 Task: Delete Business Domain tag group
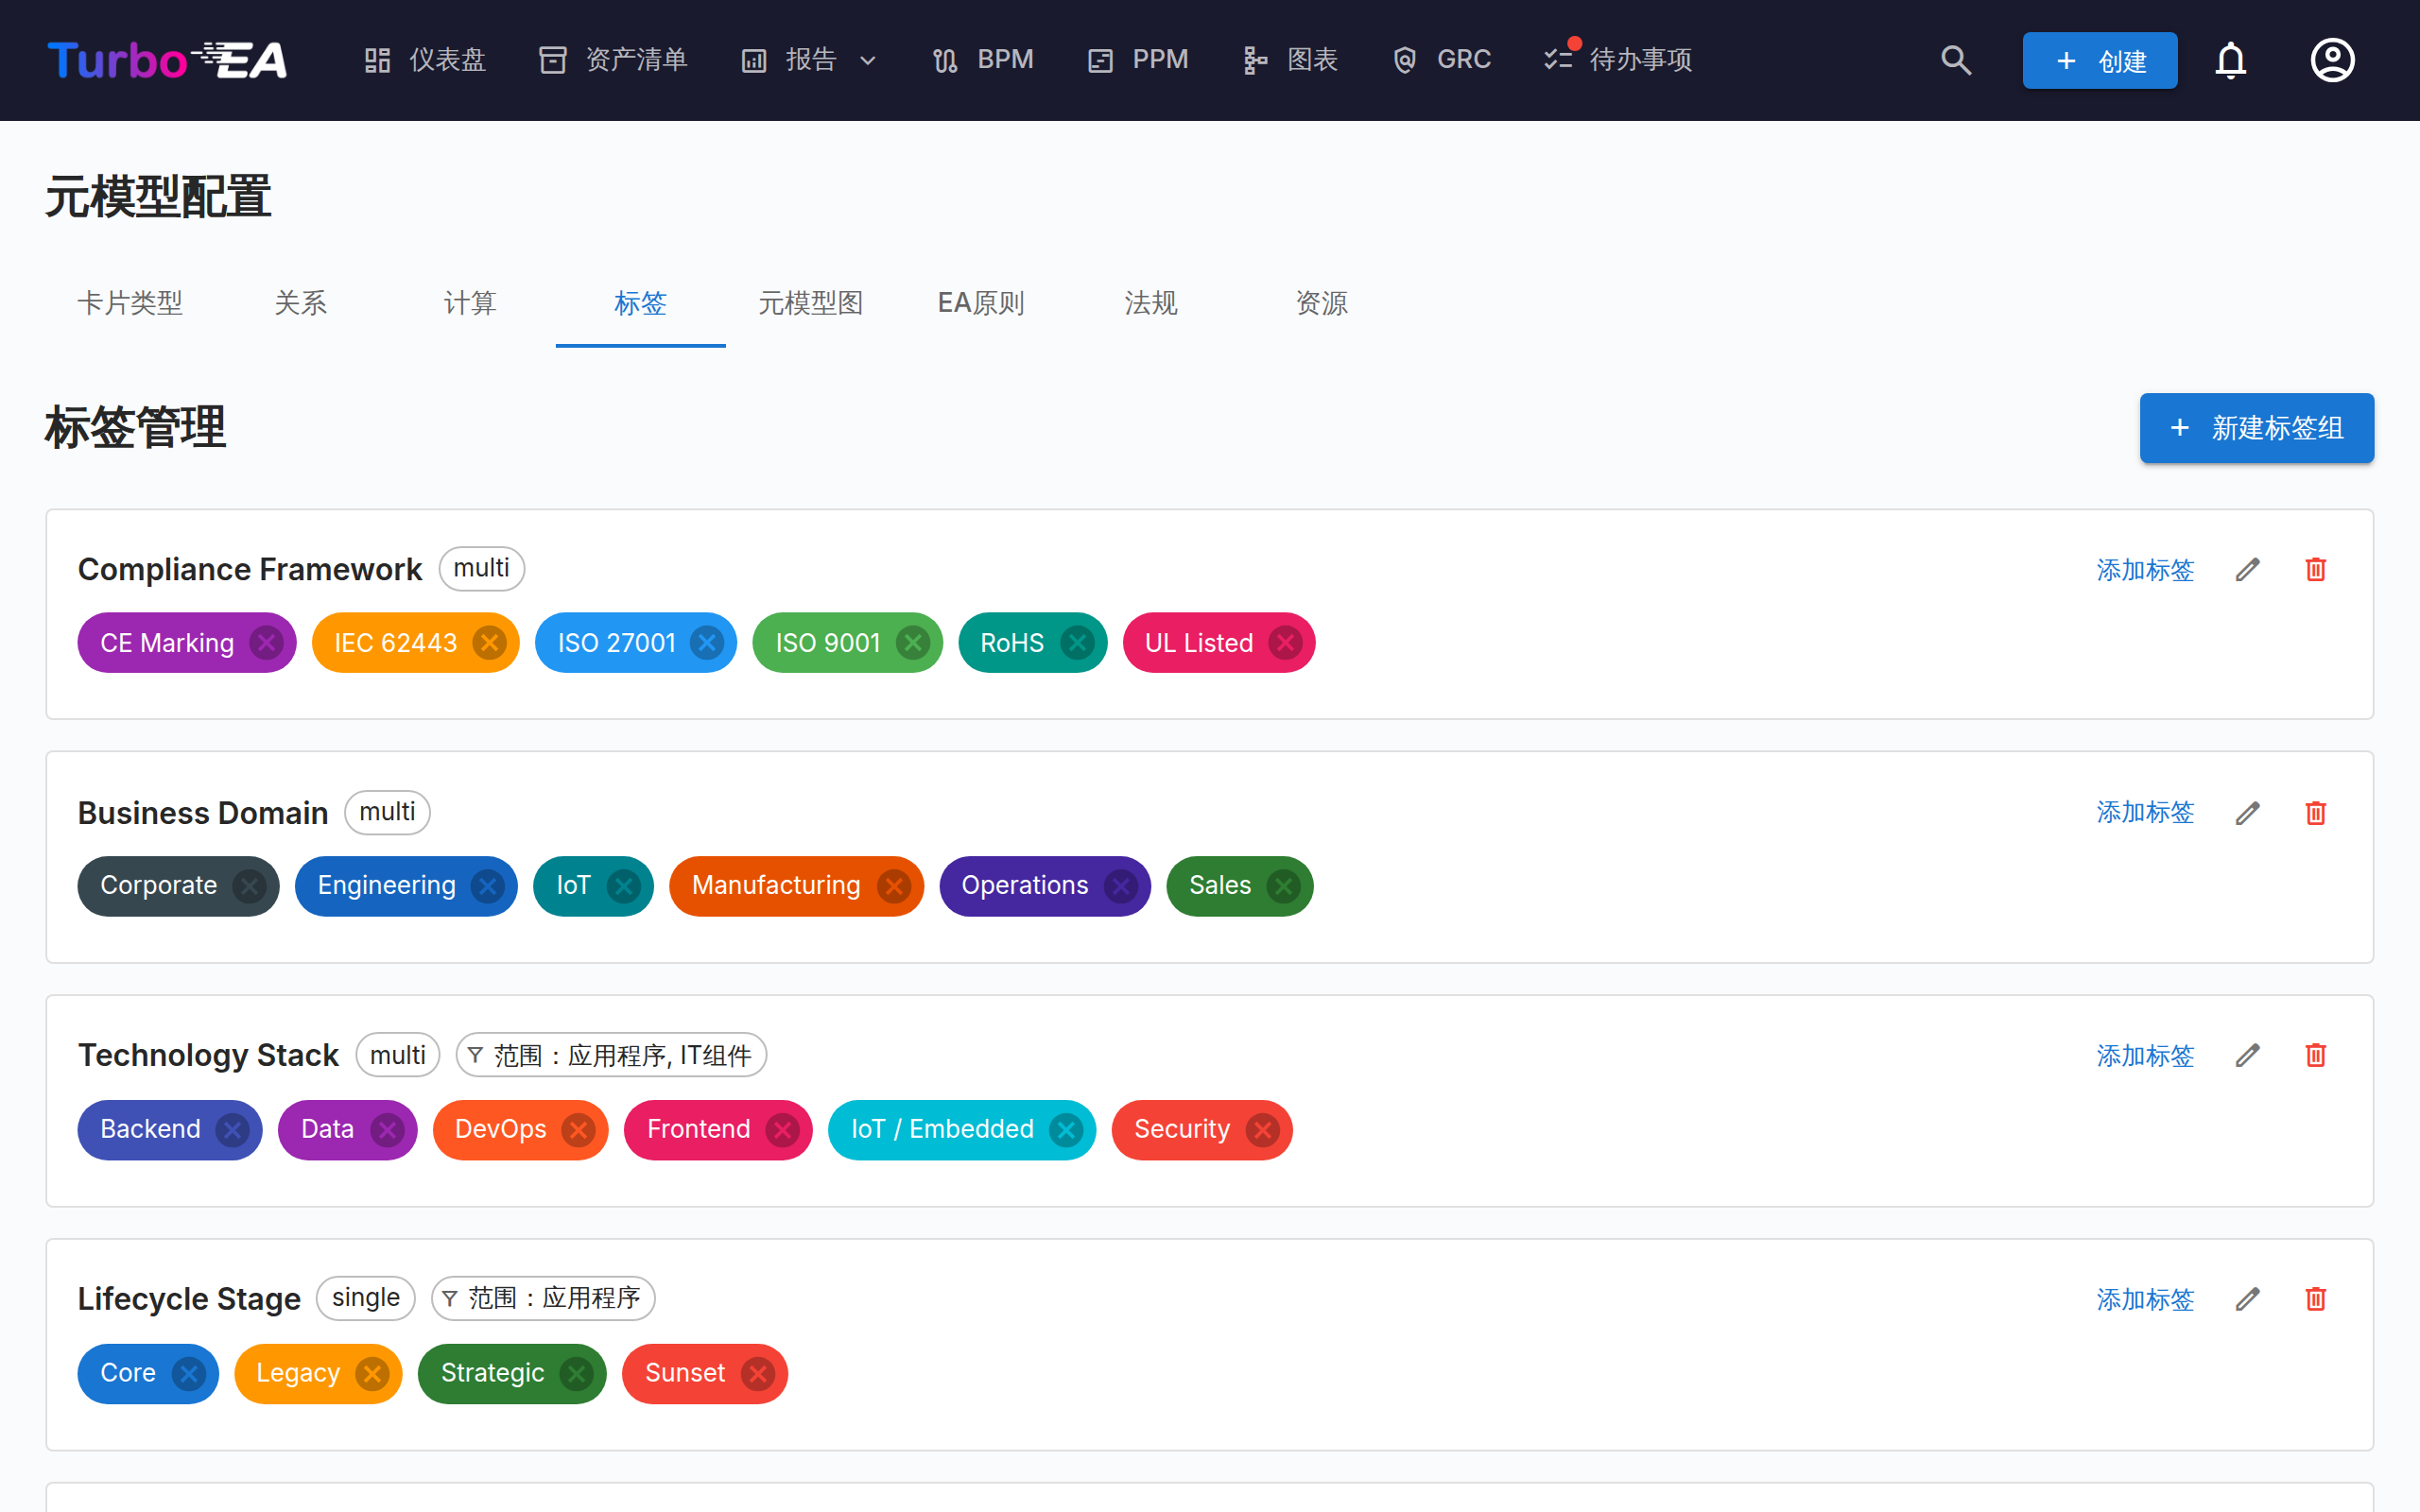point(2316,813)
